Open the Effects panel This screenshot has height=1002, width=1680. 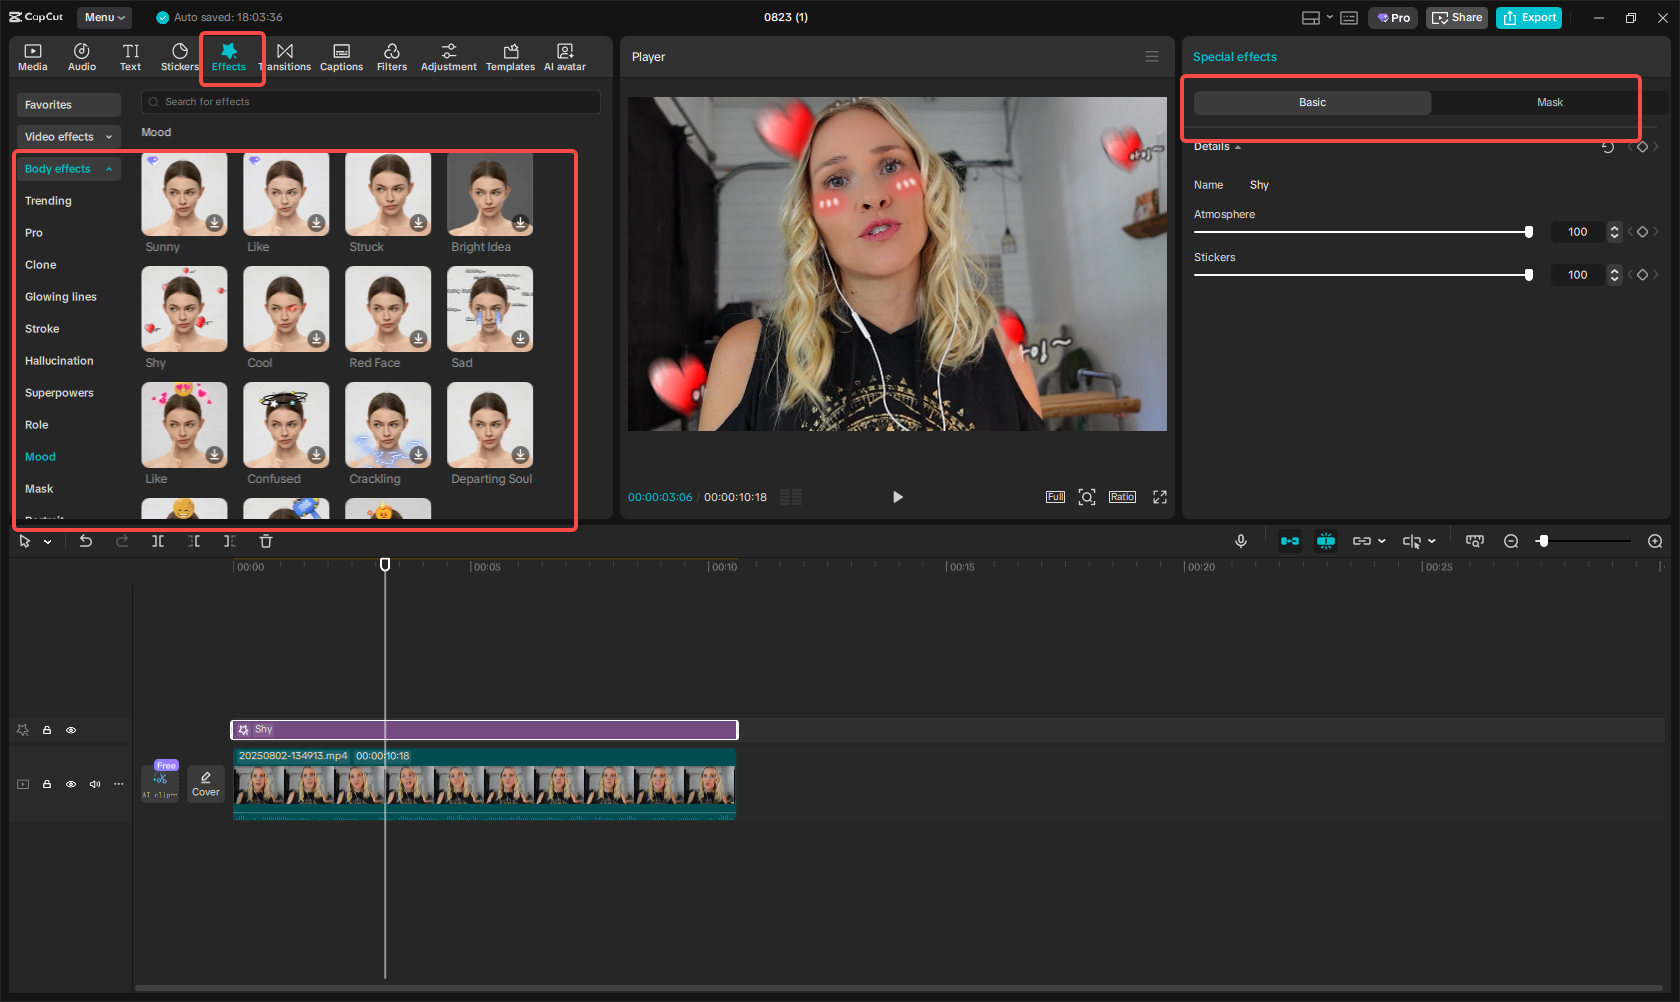[230, 56]
